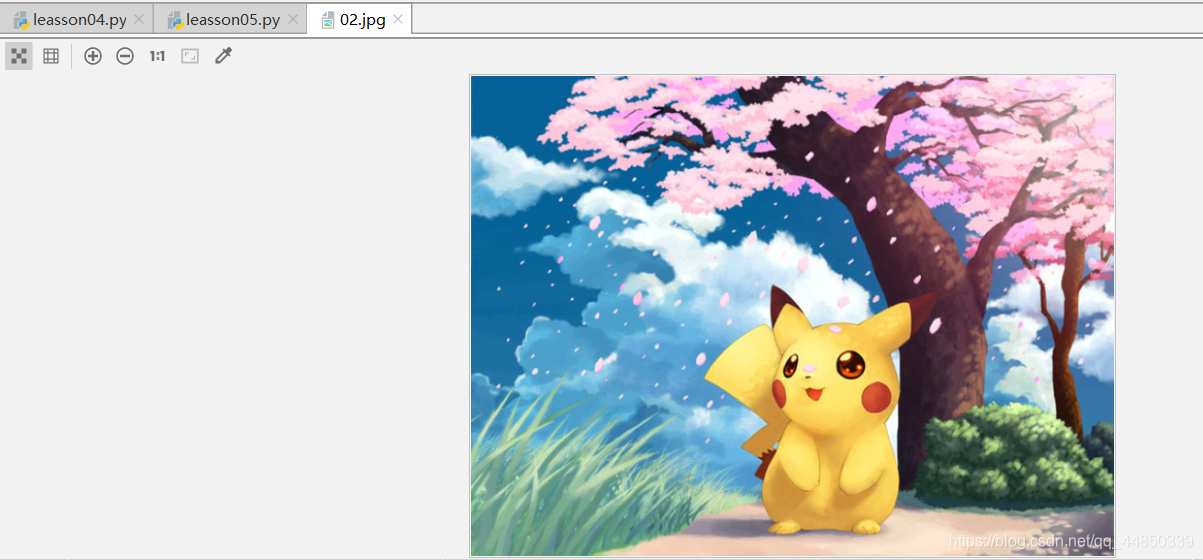Close the leasson05.py tab

coord(291,19)
